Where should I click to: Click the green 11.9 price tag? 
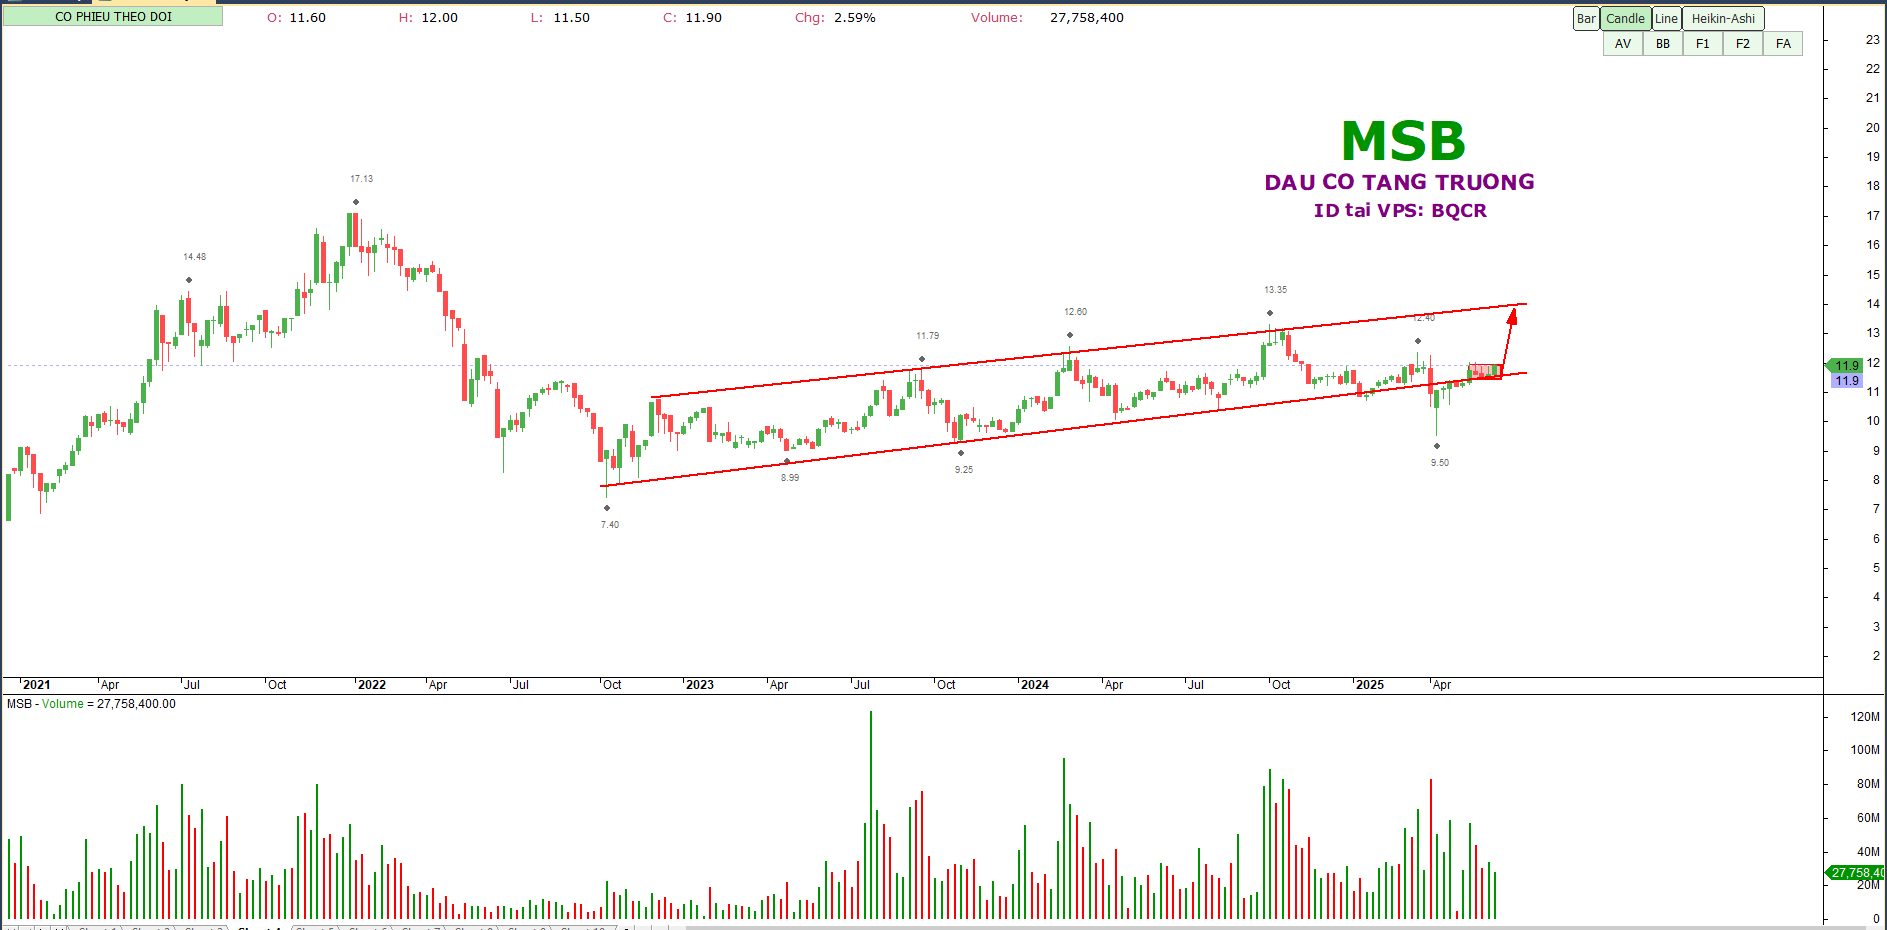(1846, 366)
